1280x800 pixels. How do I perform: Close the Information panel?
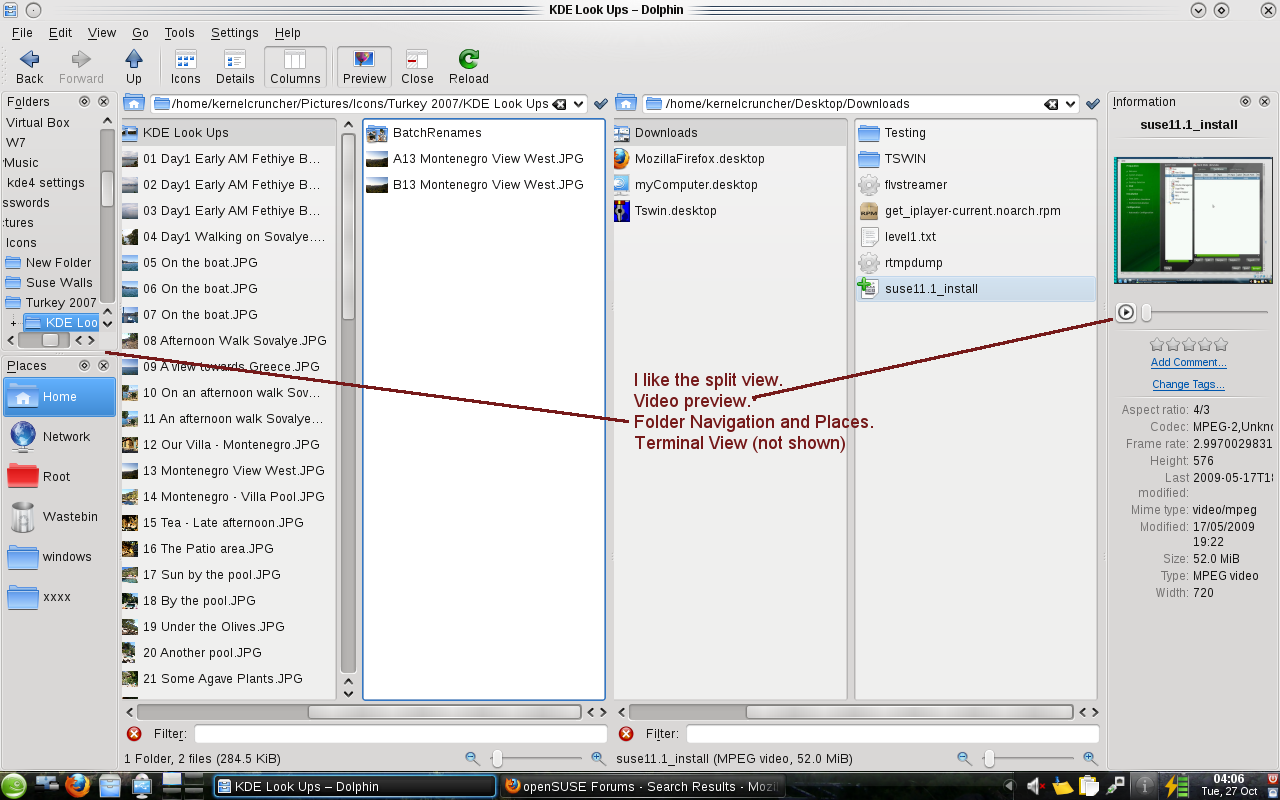(1265, 101)
